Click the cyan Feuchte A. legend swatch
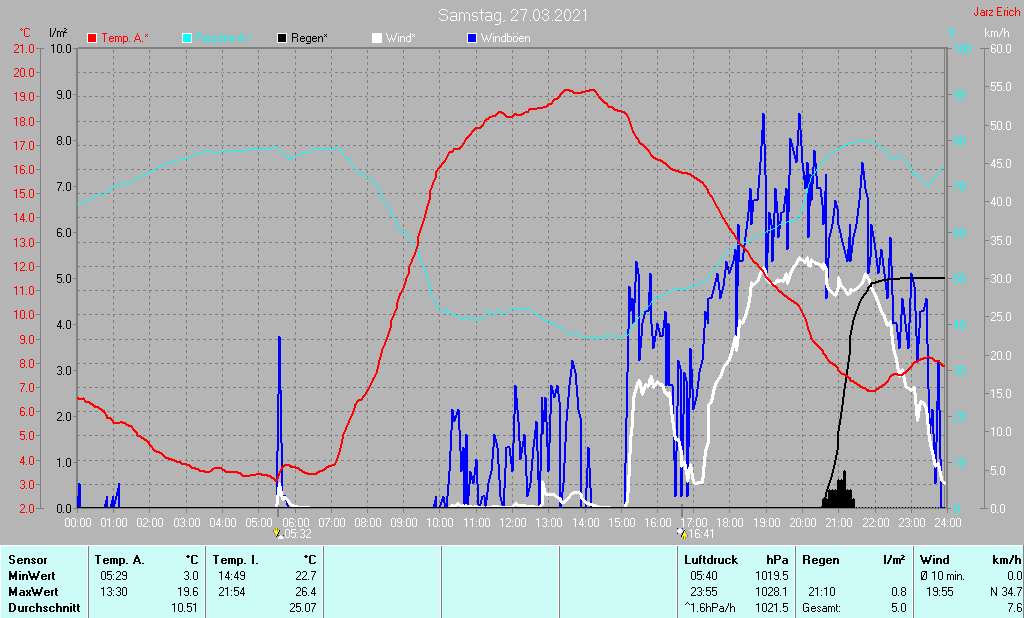 187,38
